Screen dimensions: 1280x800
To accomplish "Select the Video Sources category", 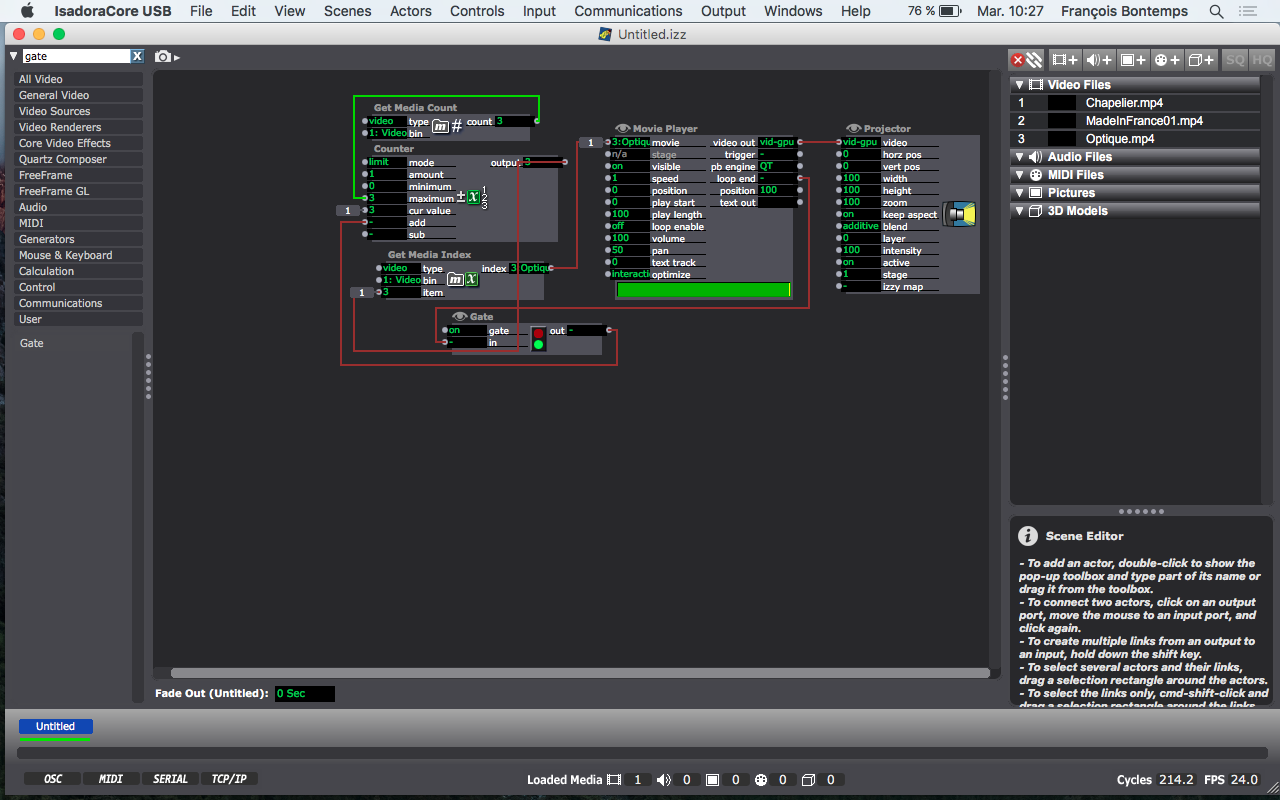I will 79,111.
